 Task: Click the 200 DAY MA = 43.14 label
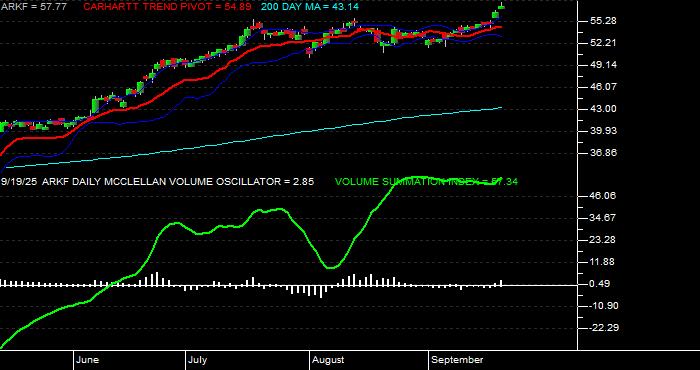[309, 7]
